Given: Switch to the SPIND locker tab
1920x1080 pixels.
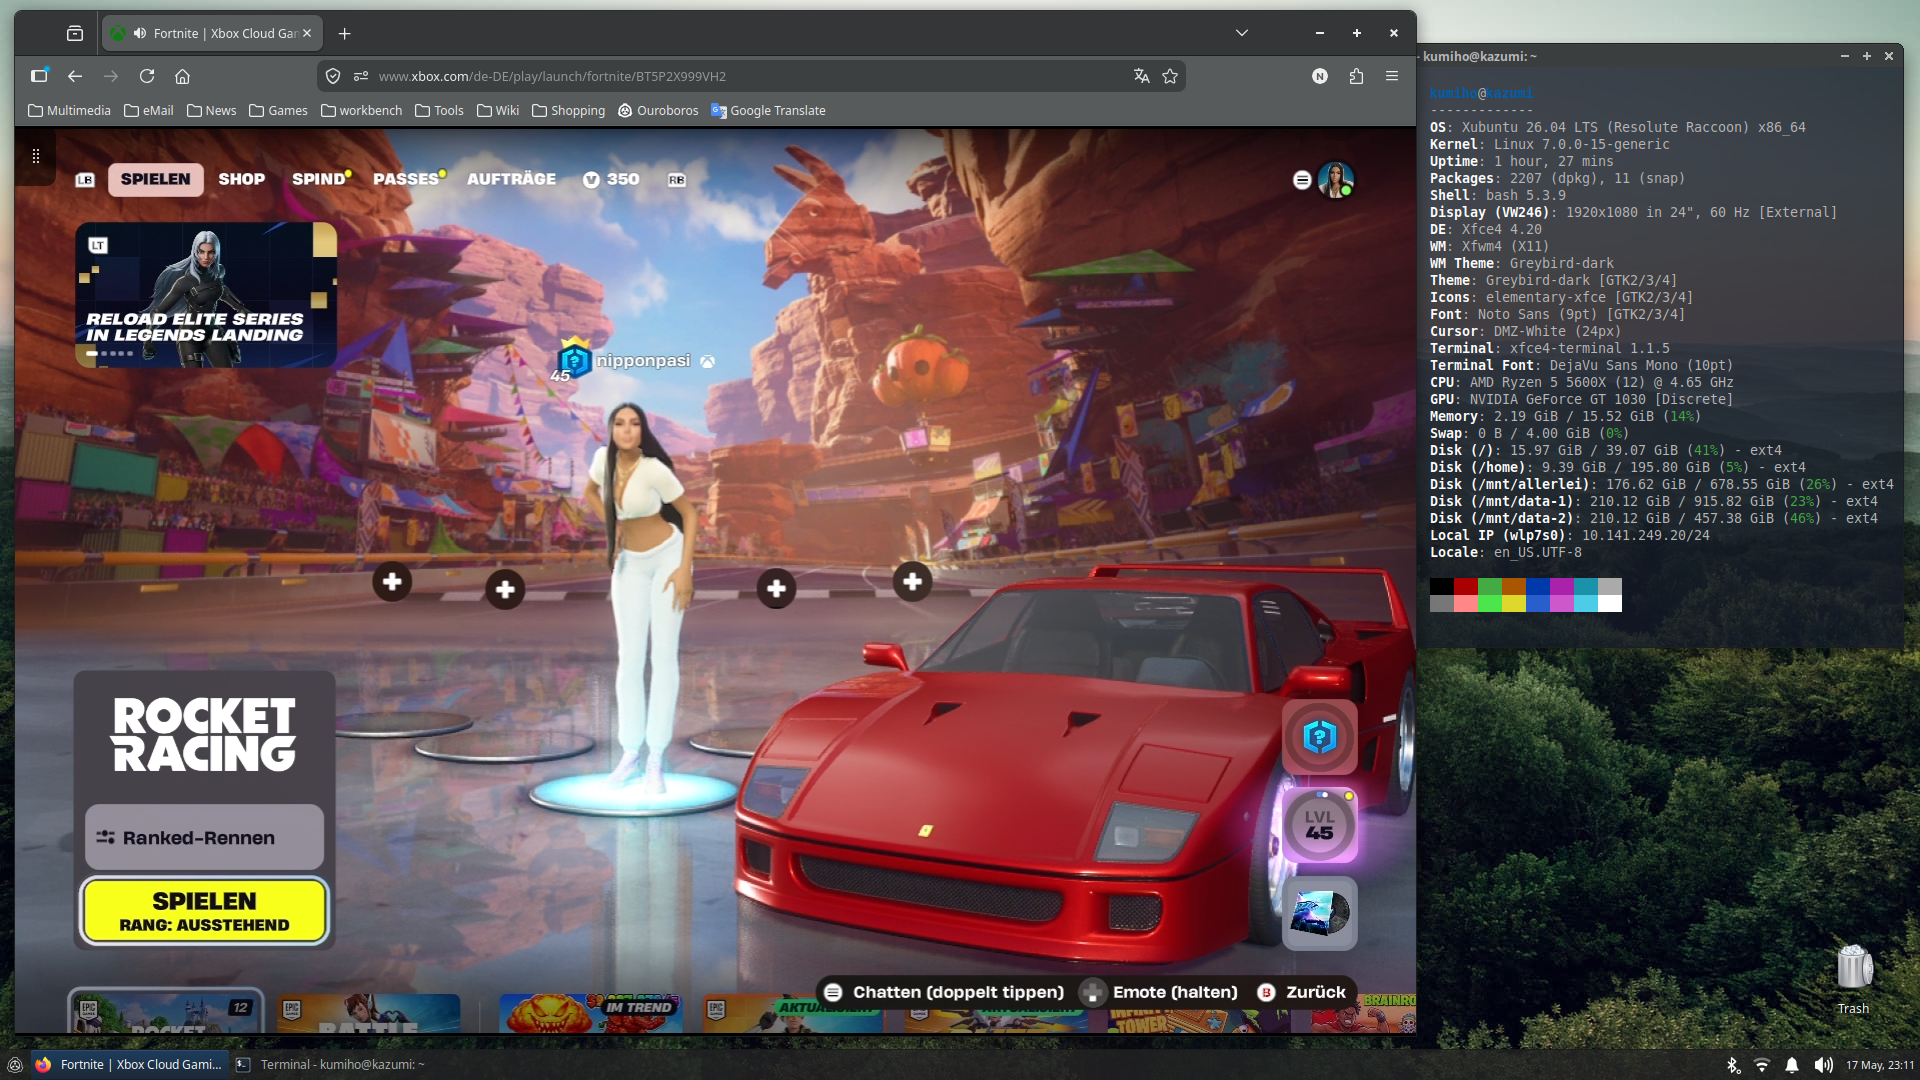Looking at the screenshot, I should click(319, 179).
